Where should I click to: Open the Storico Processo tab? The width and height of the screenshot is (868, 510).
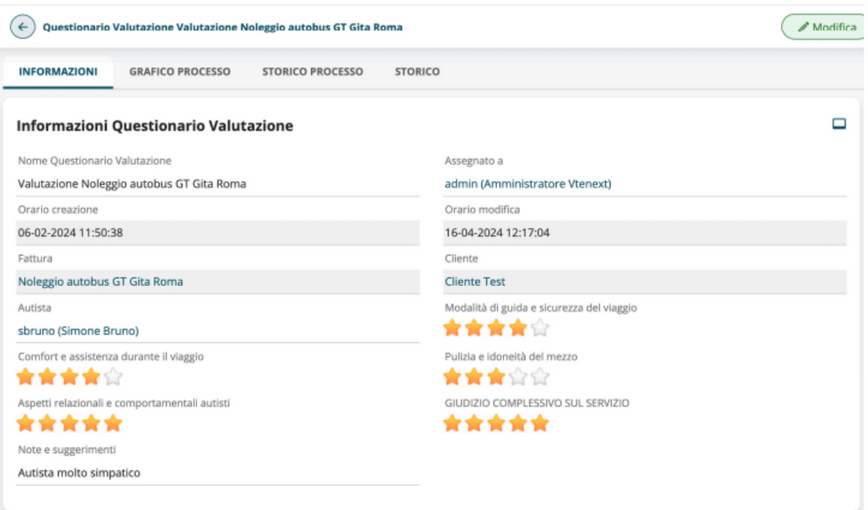click(x=312, y=72)
